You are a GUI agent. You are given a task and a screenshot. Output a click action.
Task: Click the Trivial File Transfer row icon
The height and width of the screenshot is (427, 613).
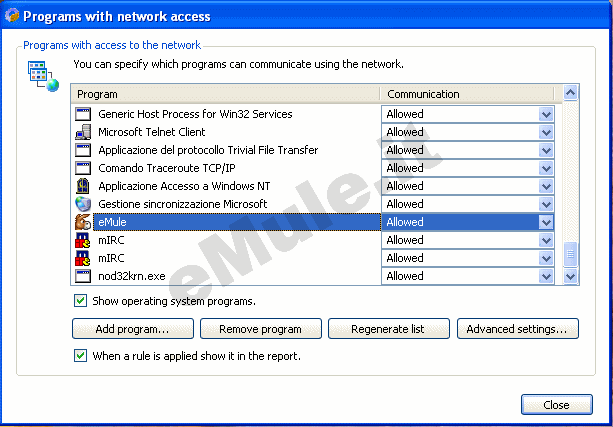point(83,150)
